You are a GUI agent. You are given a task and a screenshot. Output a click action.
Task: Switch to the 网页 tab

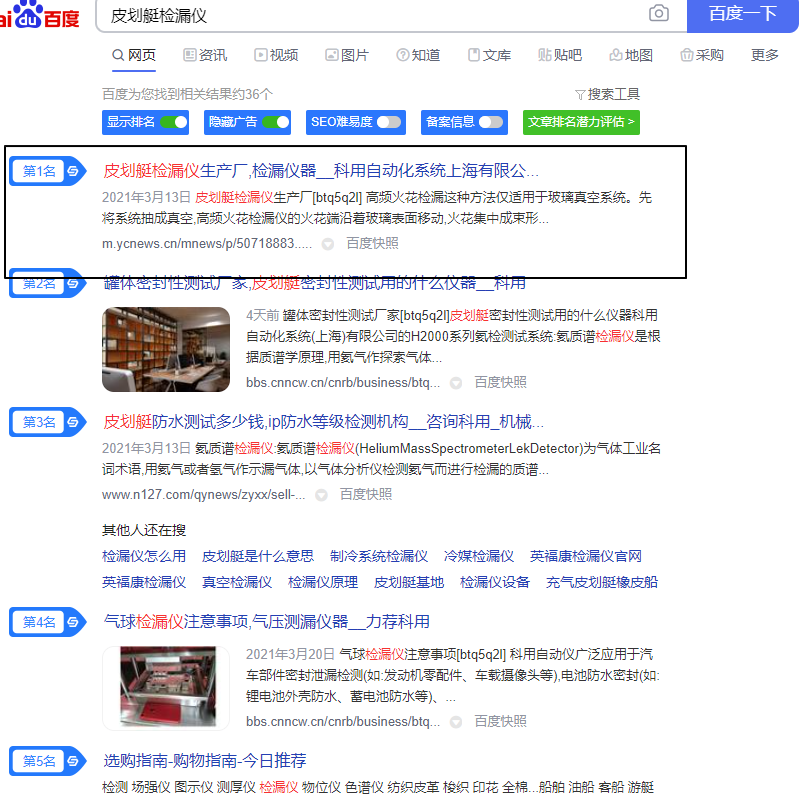(134, 55)
